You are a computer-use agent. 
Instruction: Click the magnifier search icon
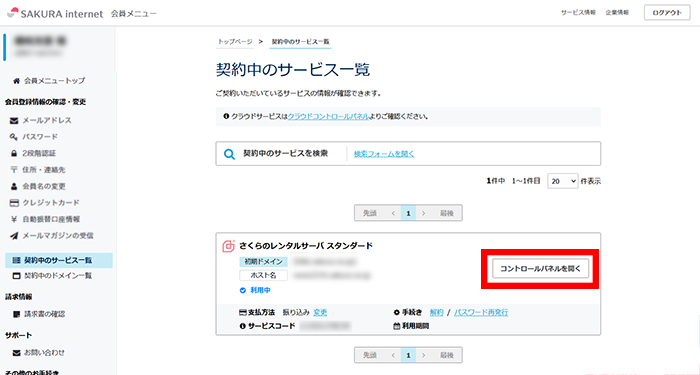click(x=229, y=154)
